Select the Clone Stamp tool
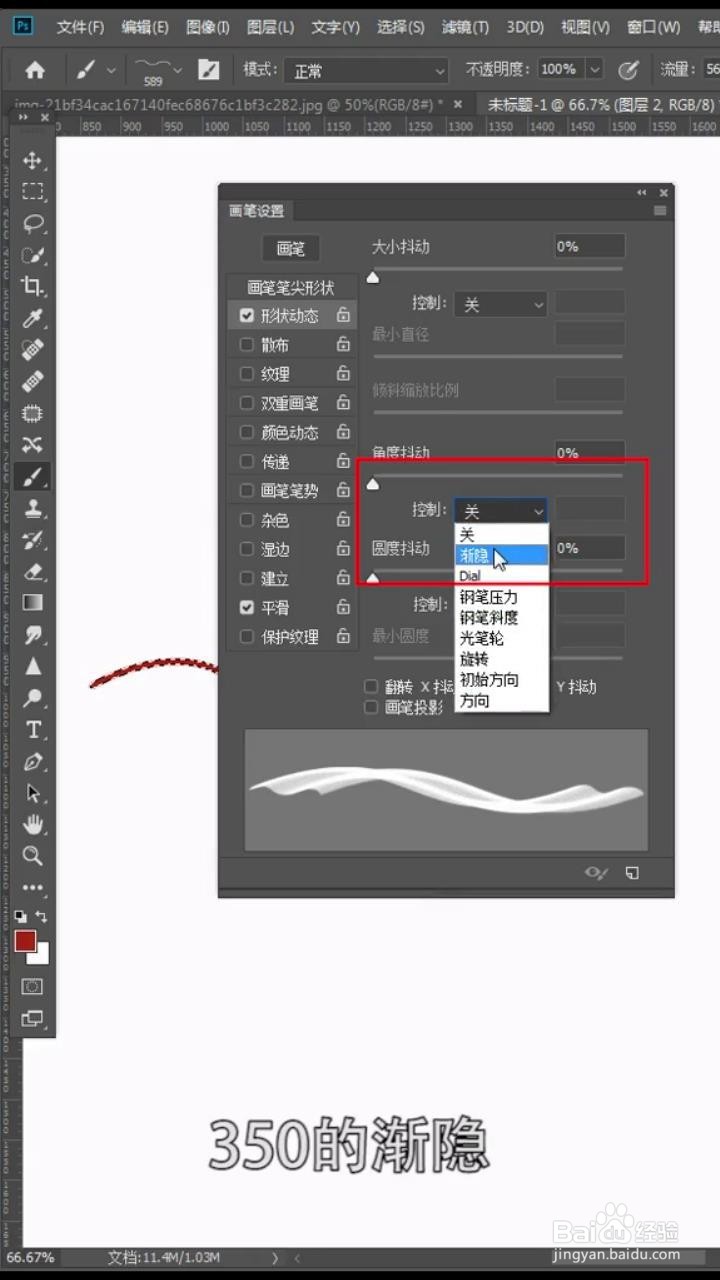The image size is (720, 1280). [33, 508]
